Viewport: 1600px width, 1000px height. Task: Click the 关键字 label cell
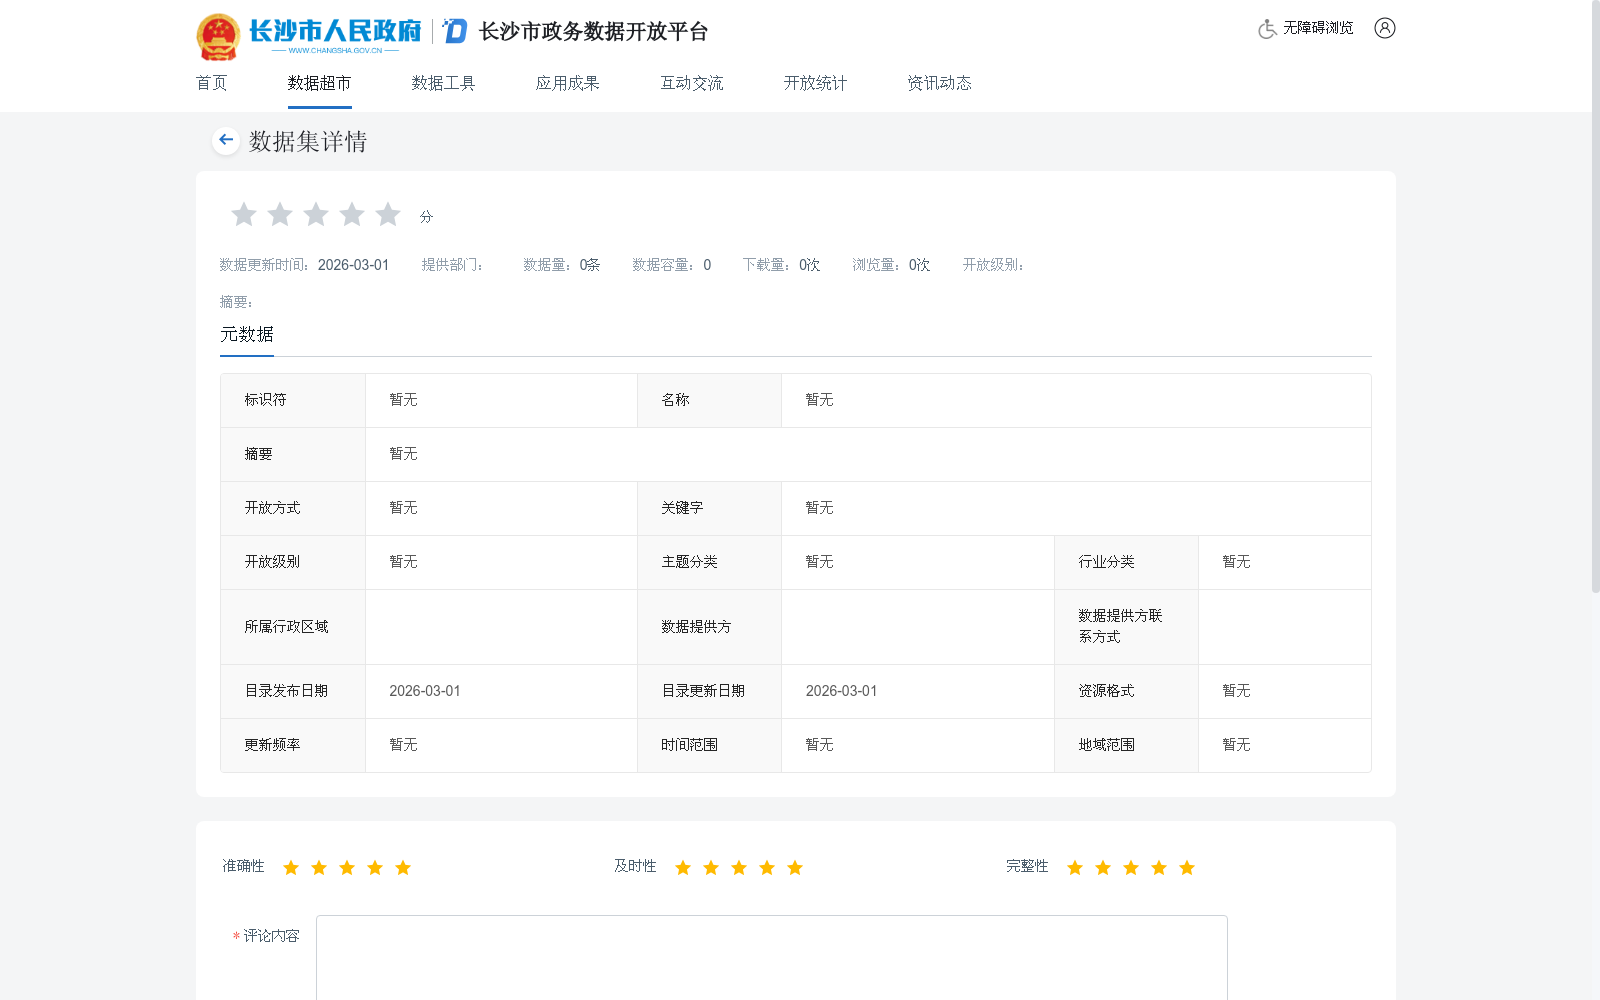[x=709, y=508]
